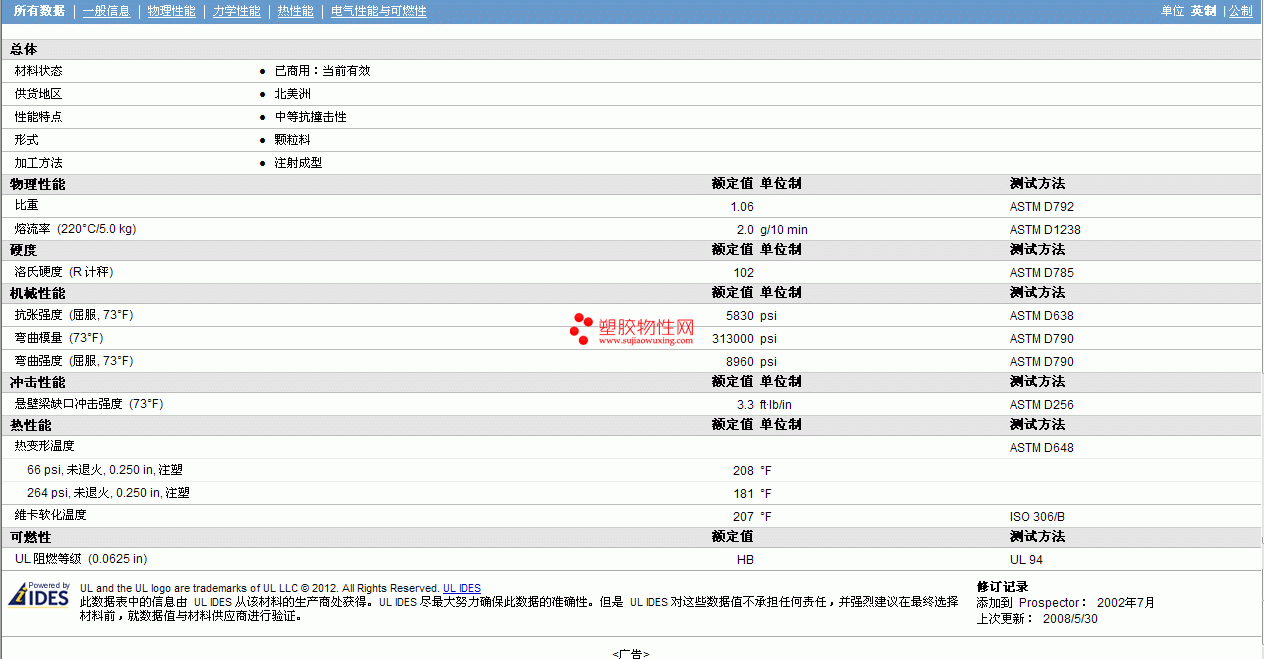Viewport: 1264px width, 659px height.
Task: Select the value 208 °F
Action: pos(752,471)
